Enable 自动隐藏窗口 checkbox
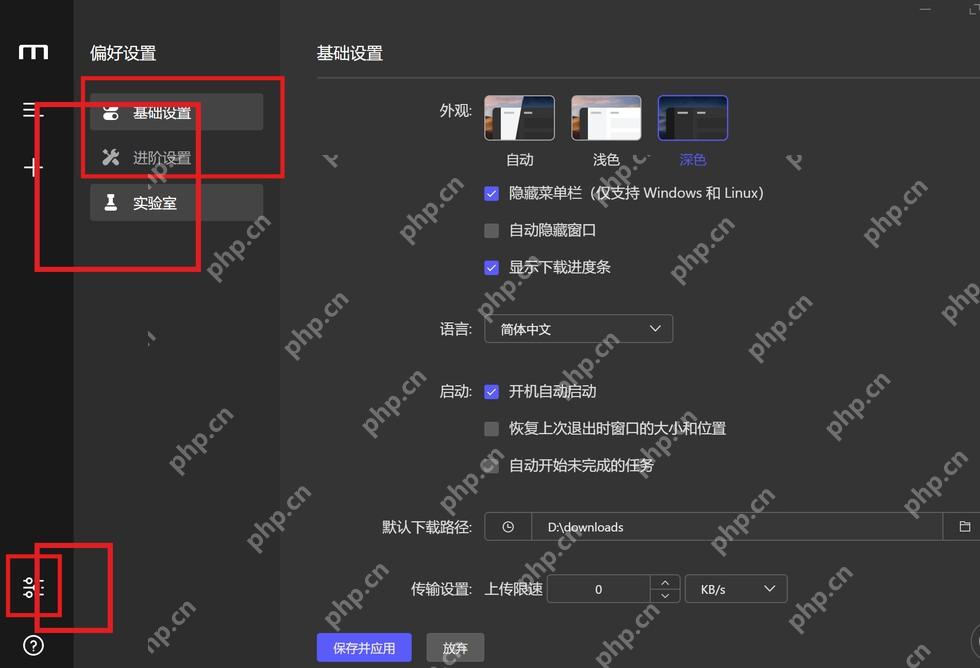 pyautogui.click(x=491, y=231)
